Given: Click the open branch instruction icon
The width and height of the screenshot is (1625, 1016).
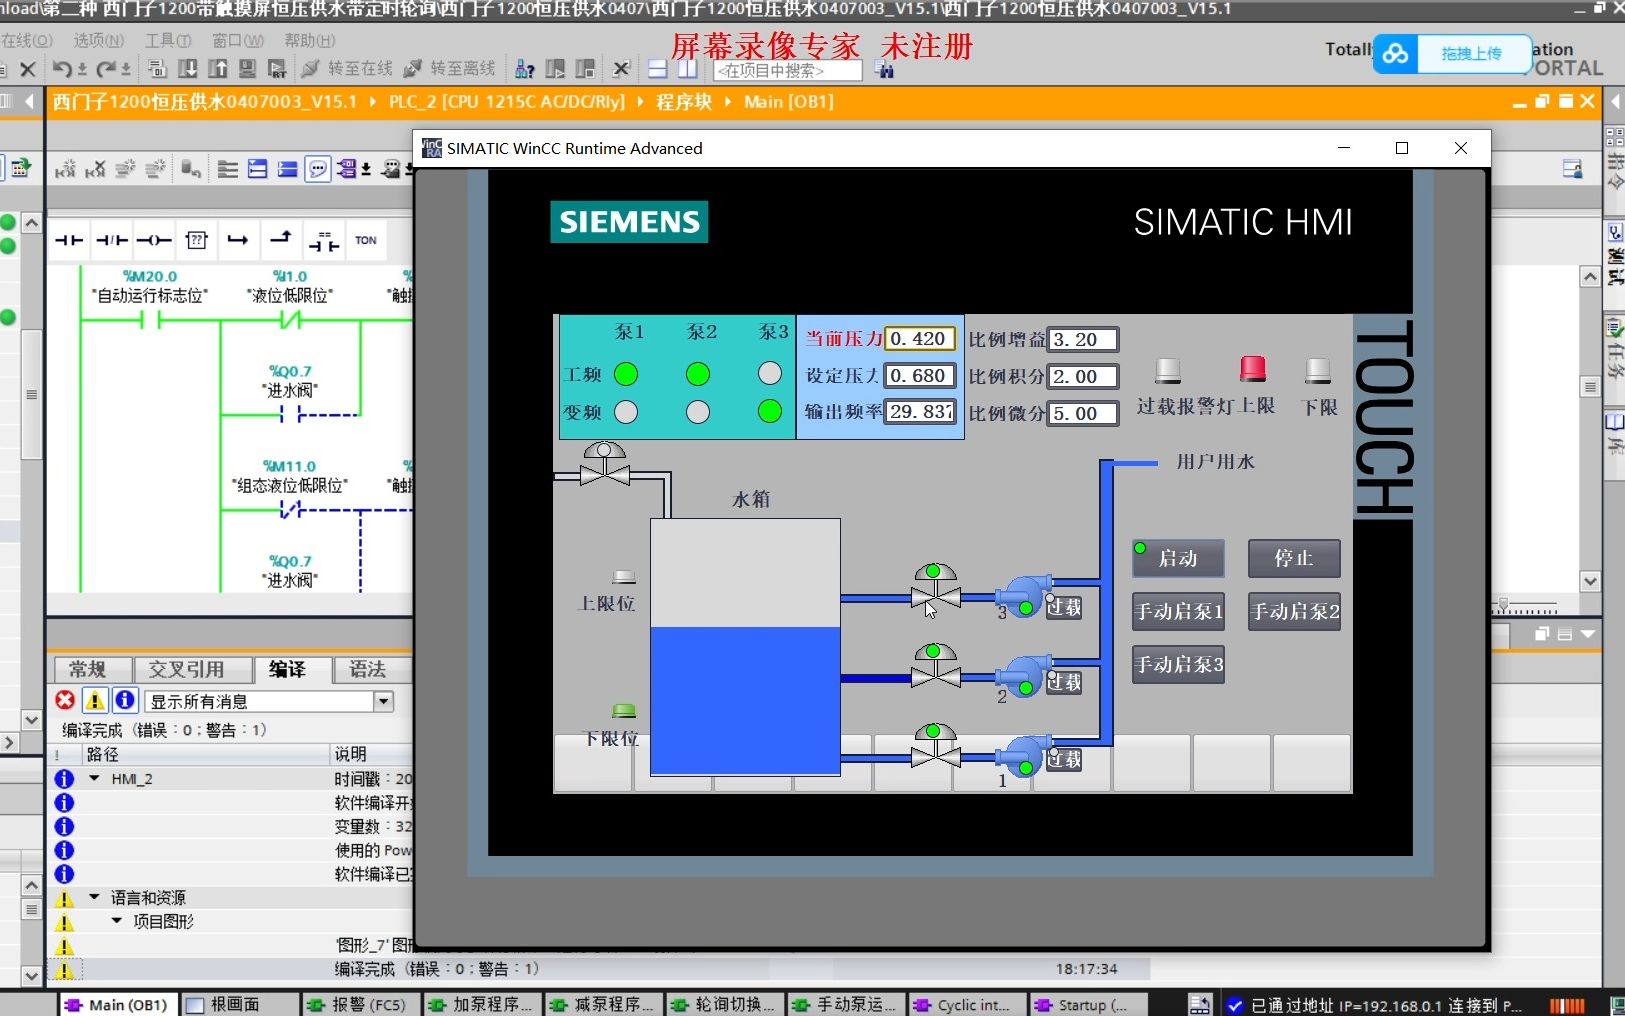Looking at the screenshot, I should 238,240.
